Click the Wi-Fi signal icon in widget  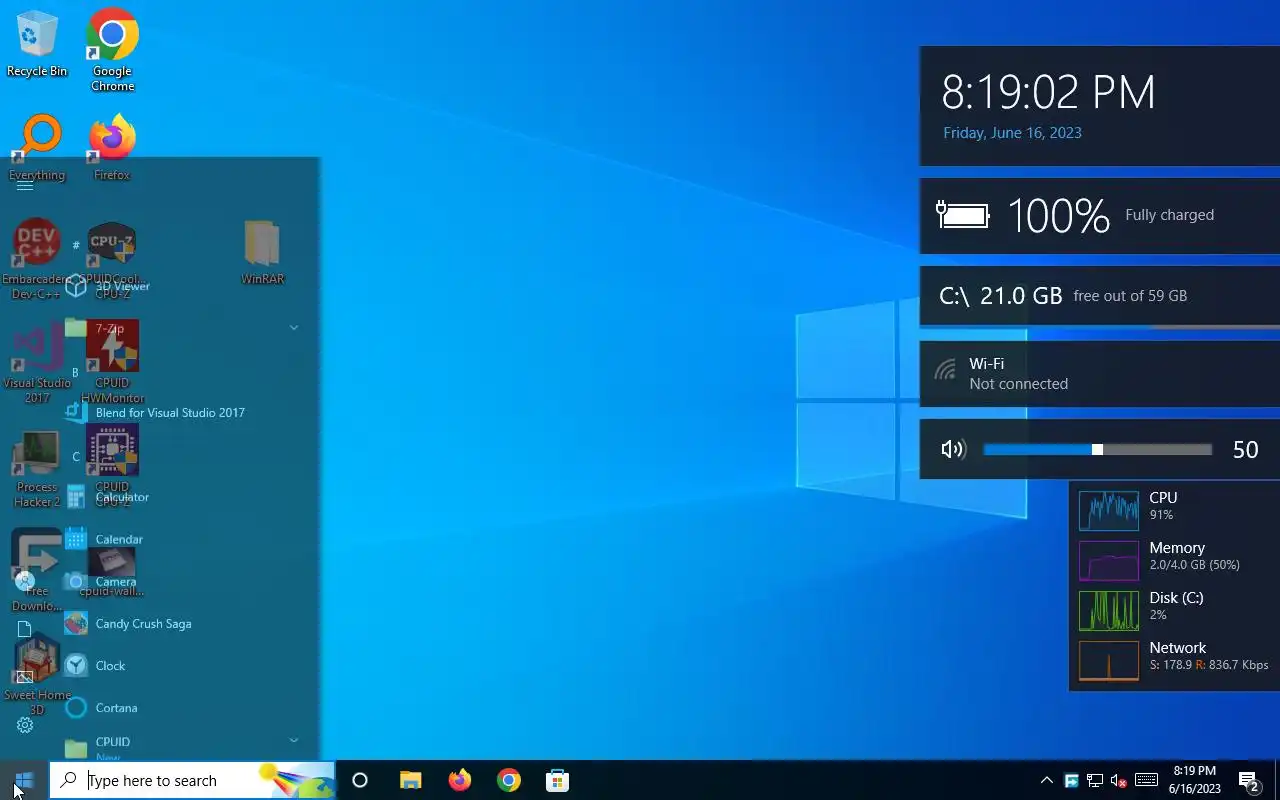[x=945, y=371]
